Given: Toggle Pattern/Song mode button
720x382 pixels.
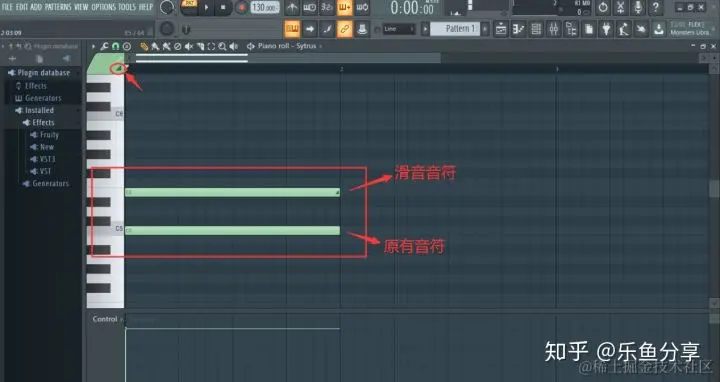Looking at the screenshot, I should (x=189, y=7).
